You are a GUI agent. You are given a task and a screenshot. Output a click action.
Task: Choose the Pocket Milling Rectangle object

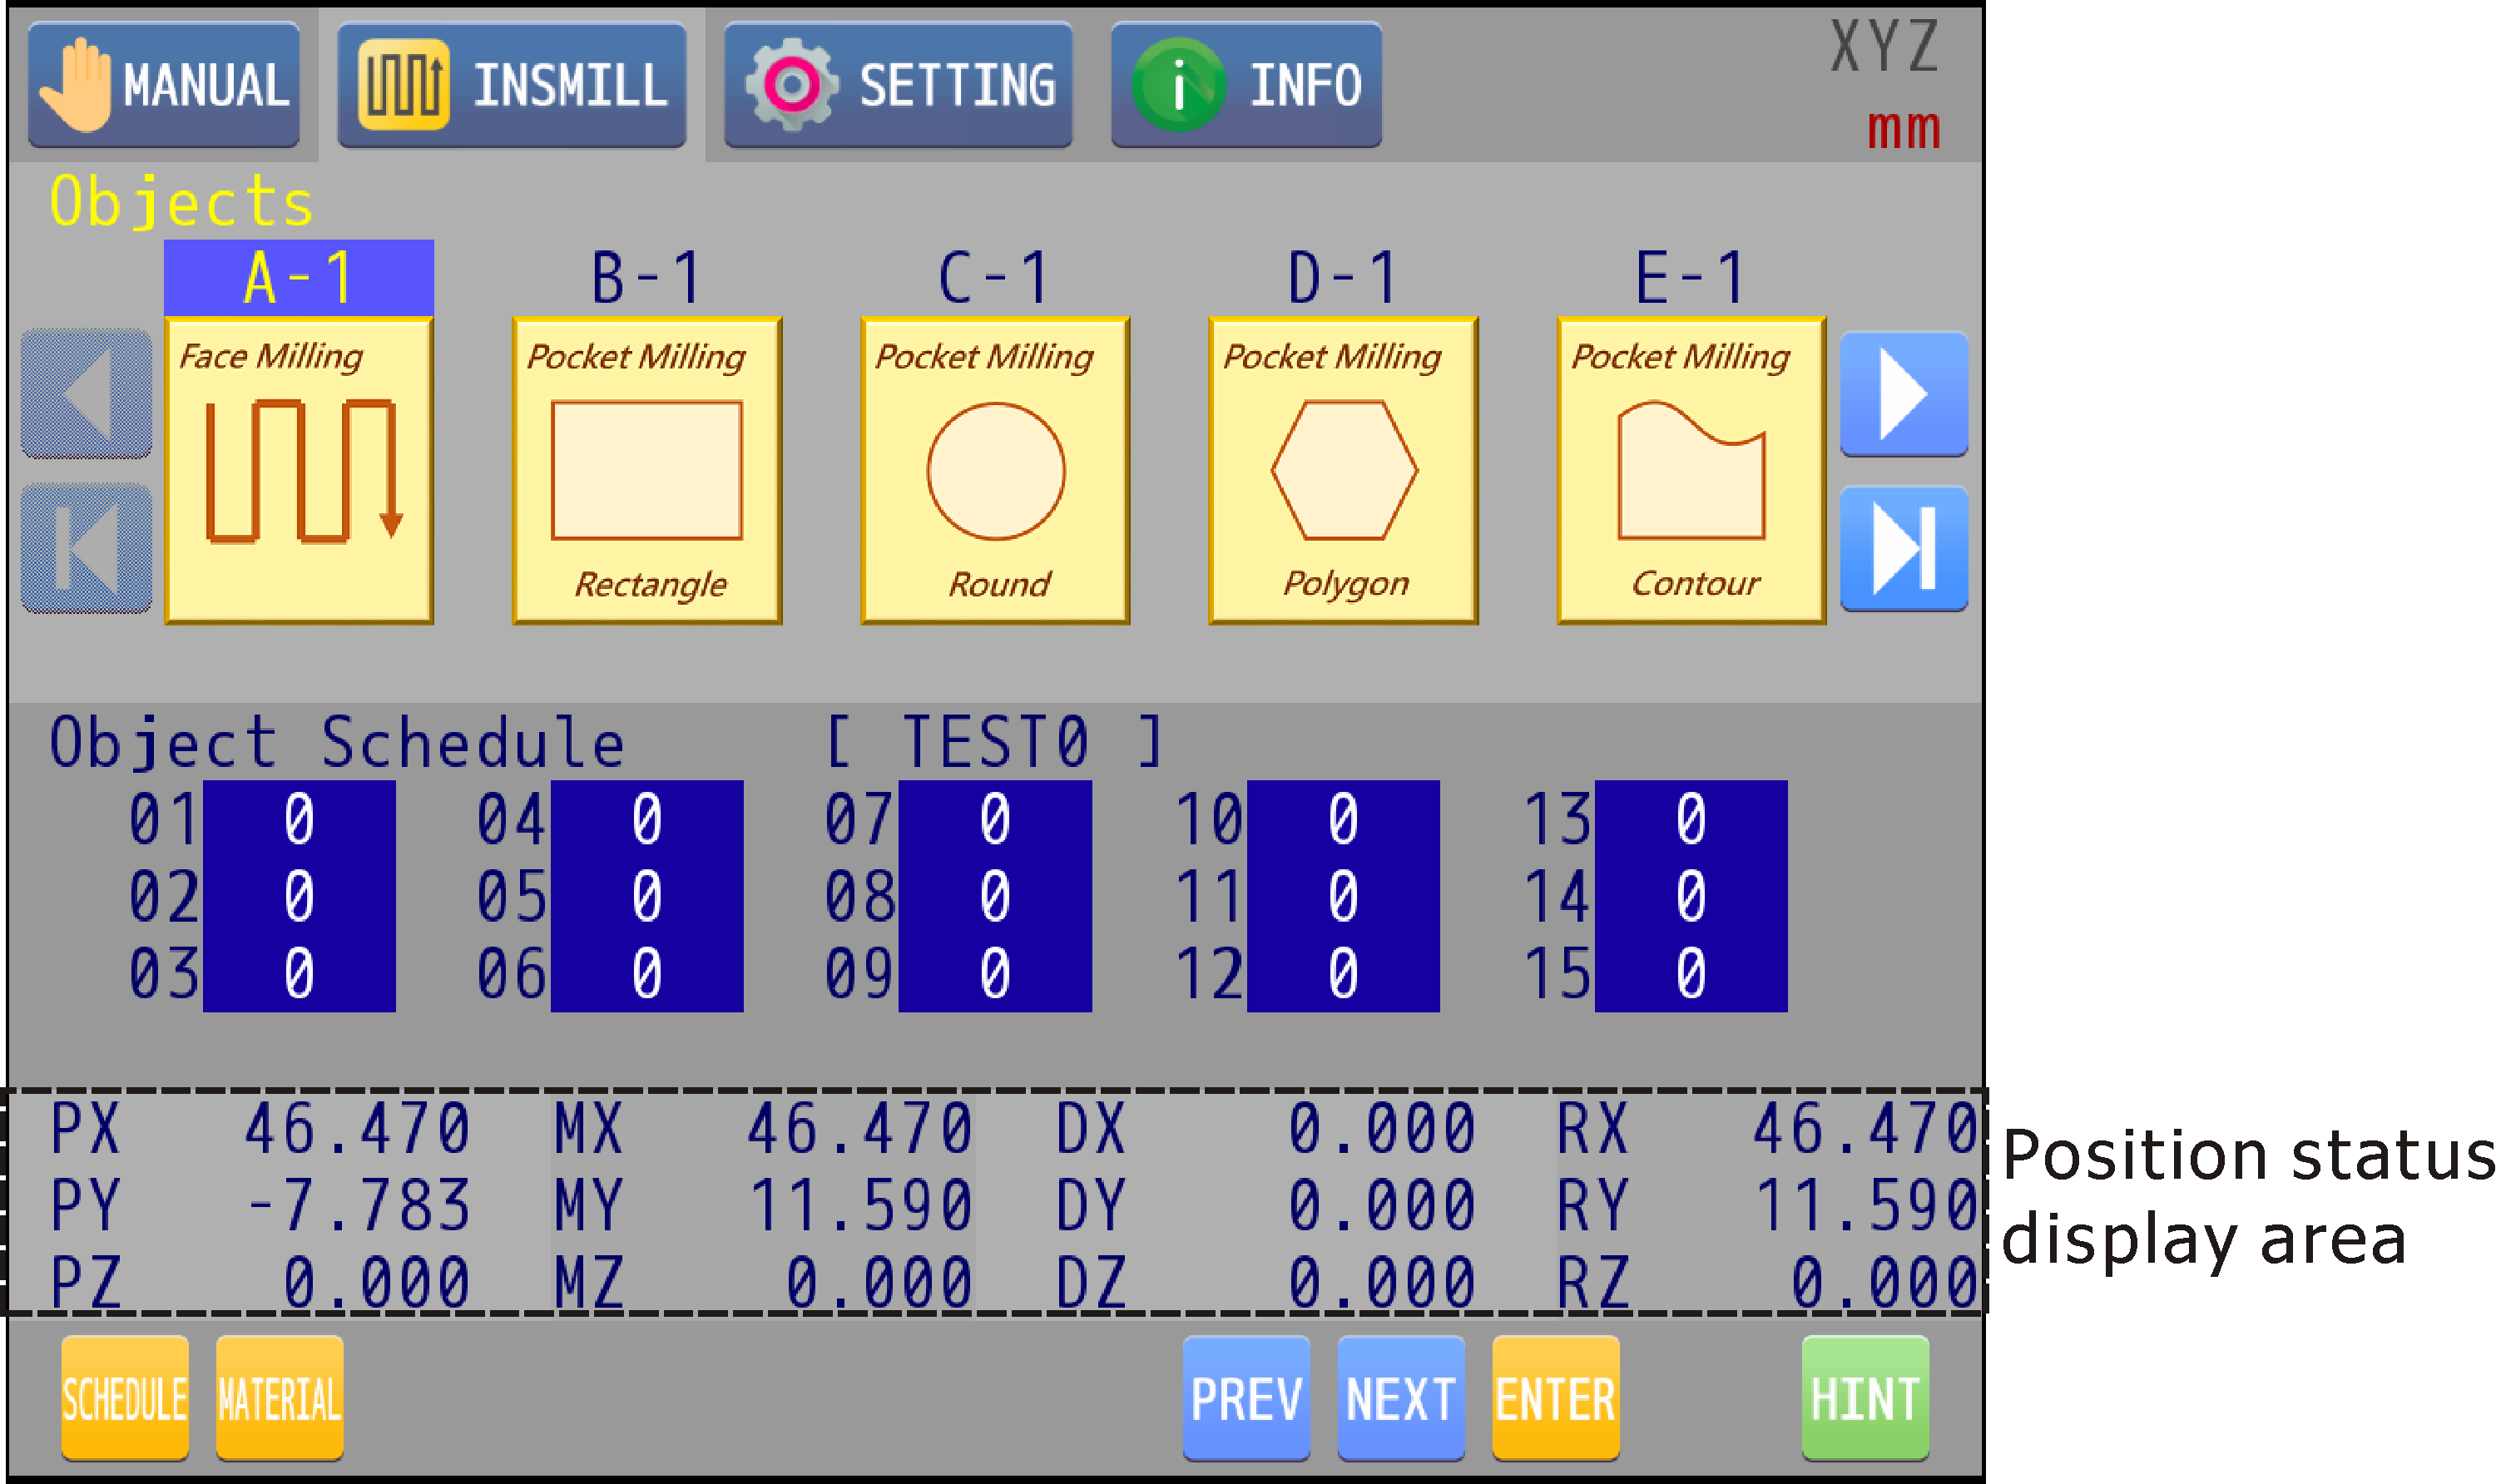(x=646, y=470)
